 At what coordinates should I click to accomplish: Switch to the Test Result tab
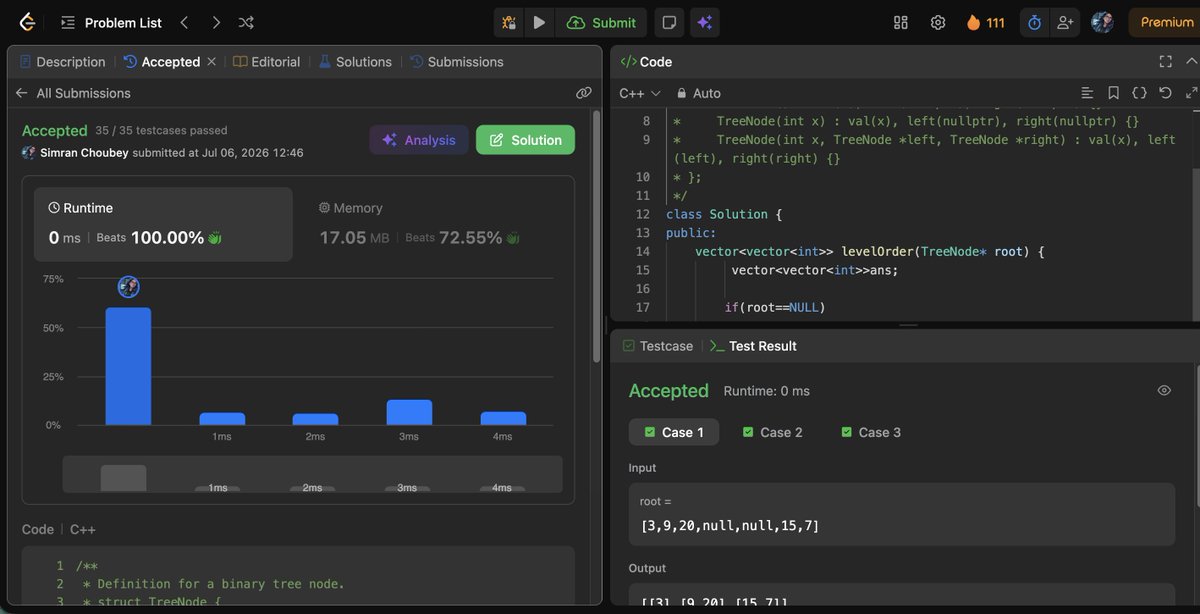(753, 346)
